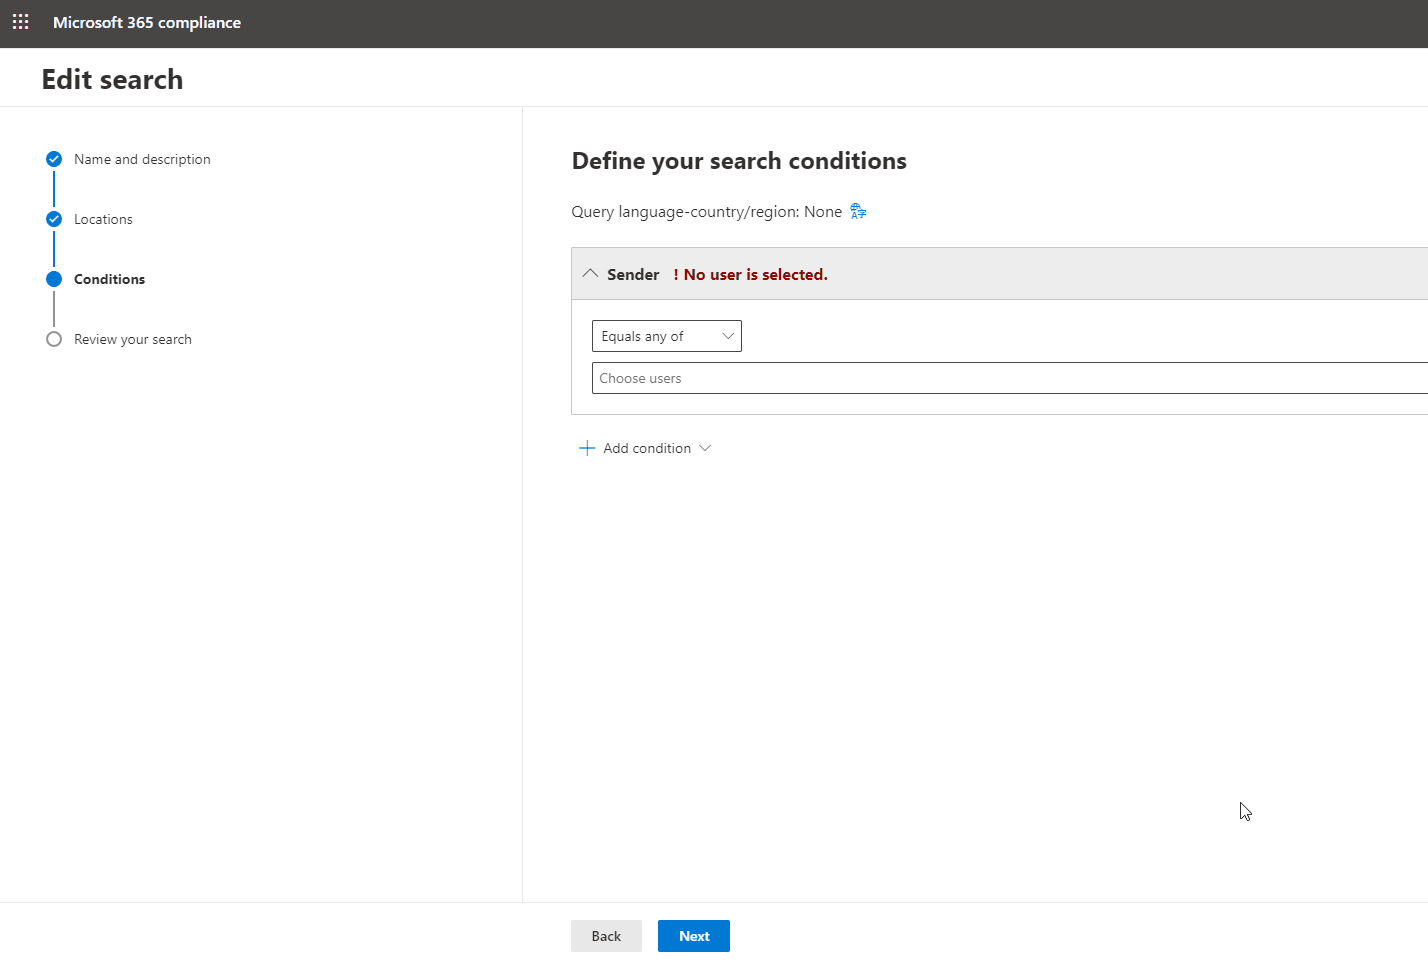The height and width of the screenshot is (963, 1428).
Task: Open the "Equals any of" dropdown
Action: (x=666, y=336)
